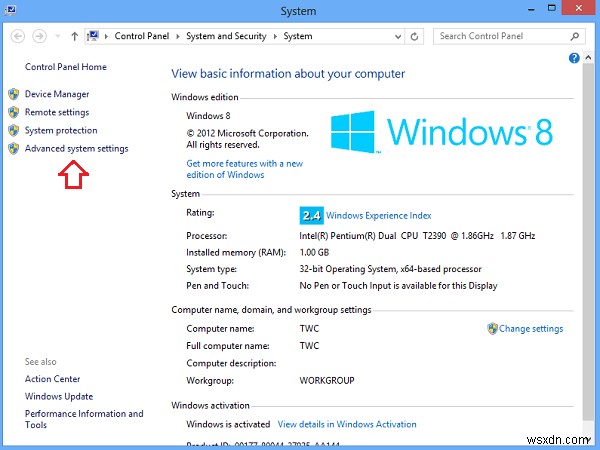Image resolution: width=600 pixels, height=450 pixels.
Task: View details in Windows Activation
Action: [347, 424]
